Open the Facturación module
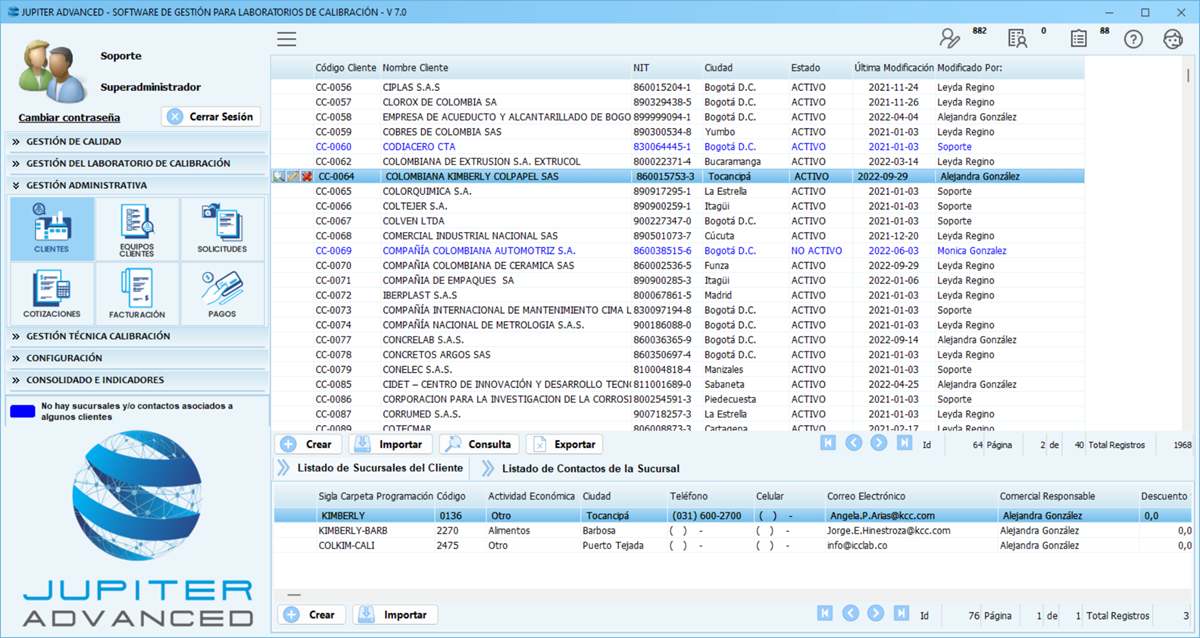The image size is (1200, 638). pyautogui.click(x=137, y=293)
